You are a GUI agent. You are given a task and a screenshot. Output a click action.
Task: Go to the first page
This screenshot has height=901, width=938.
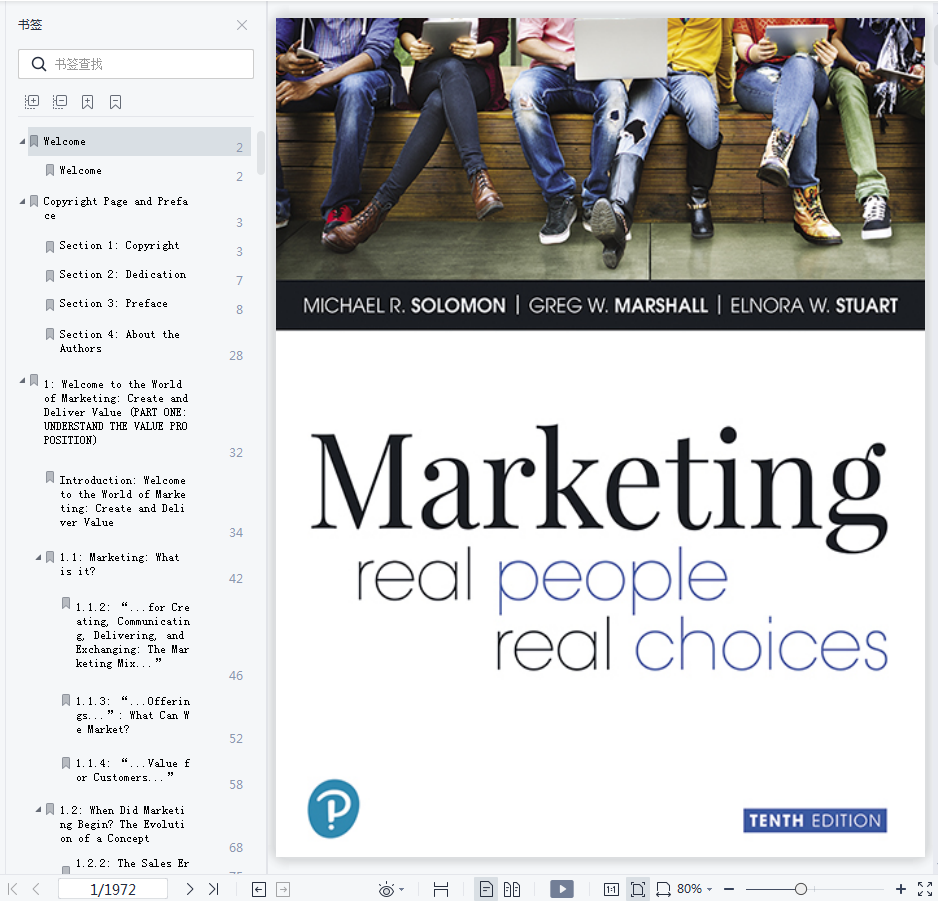click(13, 889)
